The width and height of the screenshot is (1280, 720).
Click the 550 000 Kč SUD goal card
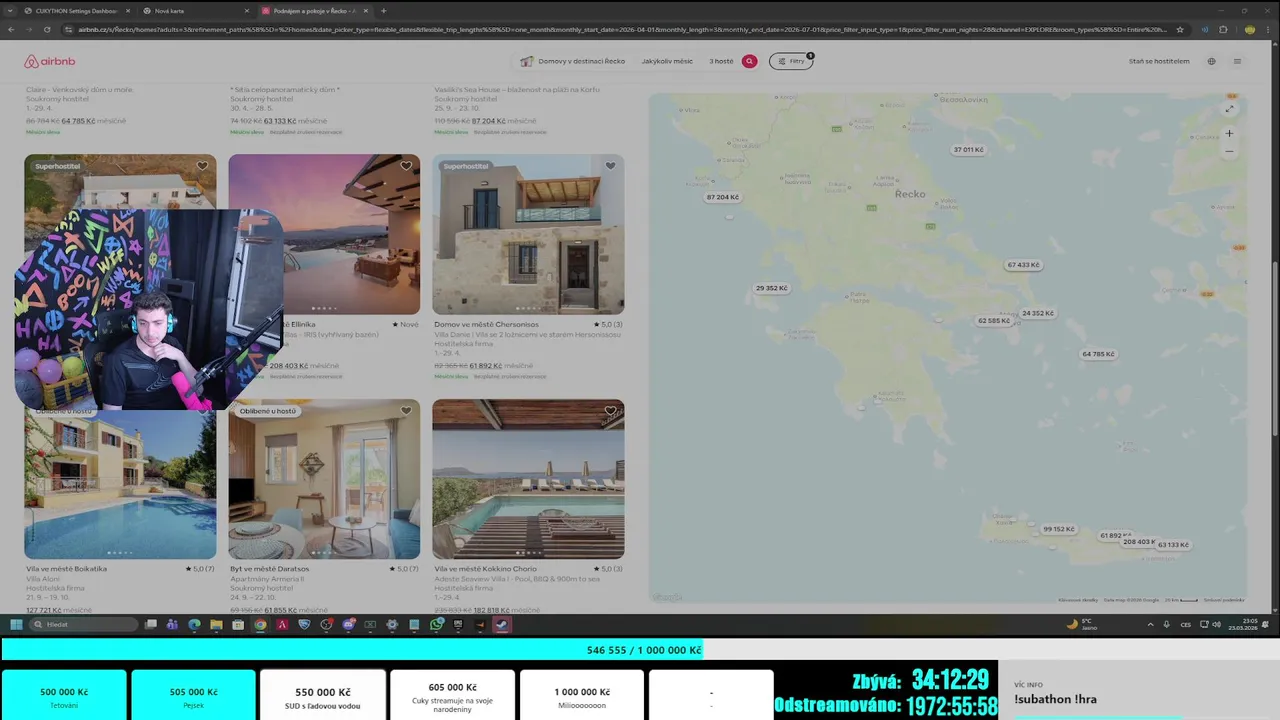[323, 696]
